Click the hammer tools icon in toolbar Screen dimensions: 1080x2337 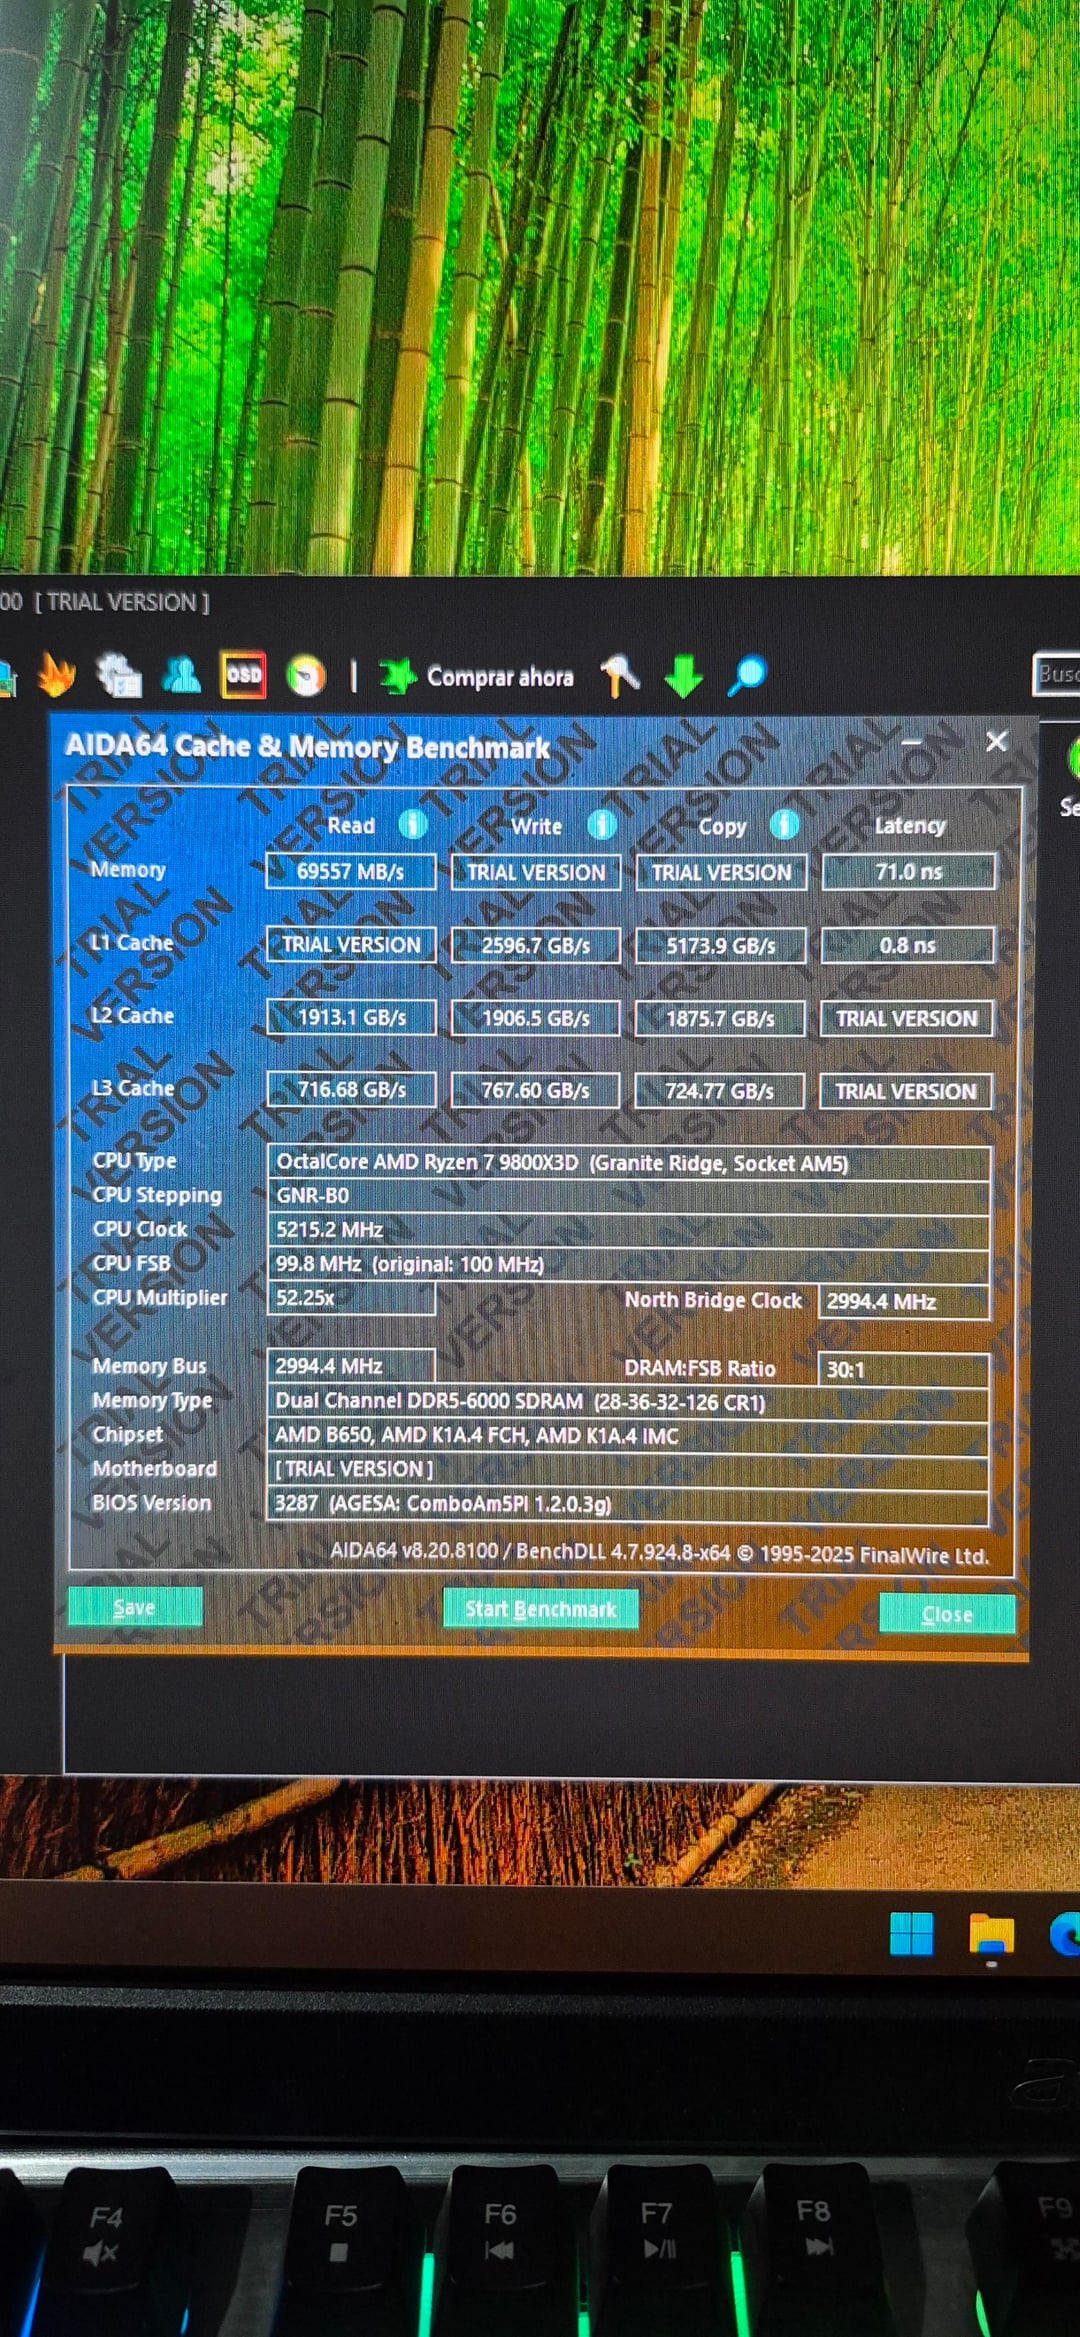click(x=620, y=676)
